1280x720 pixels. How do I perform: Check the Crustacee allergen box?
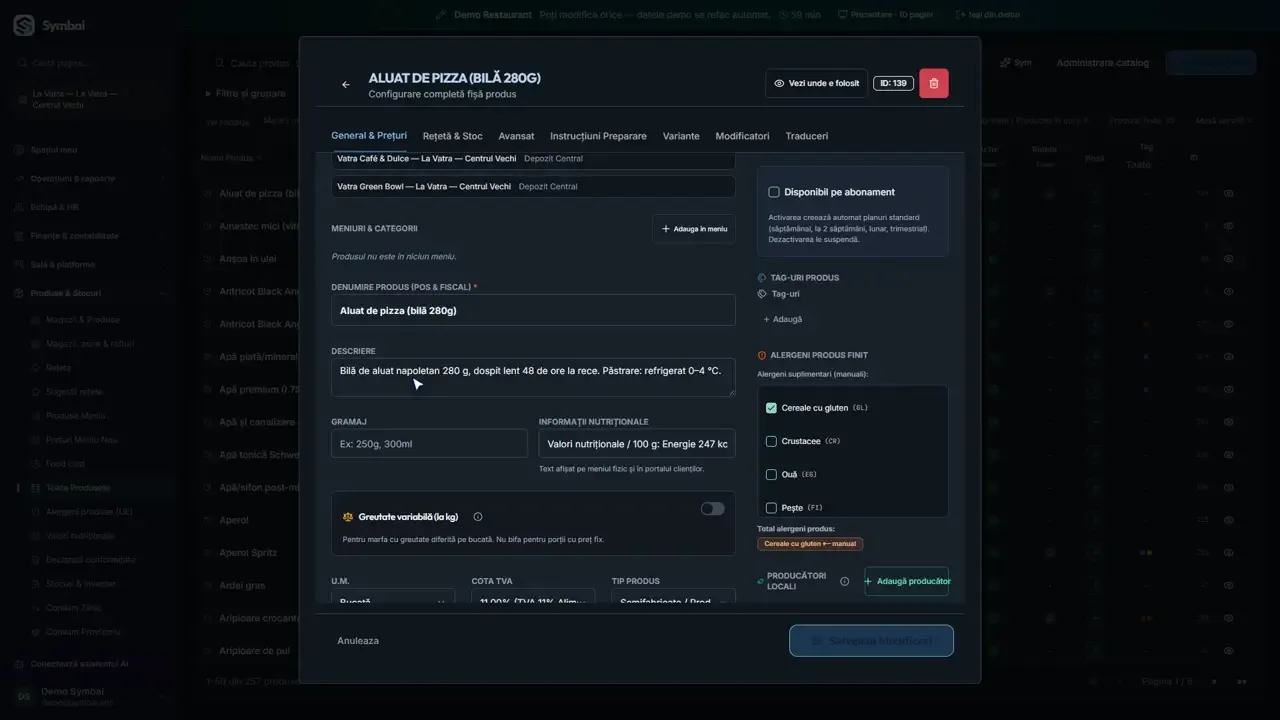[771, 441]
